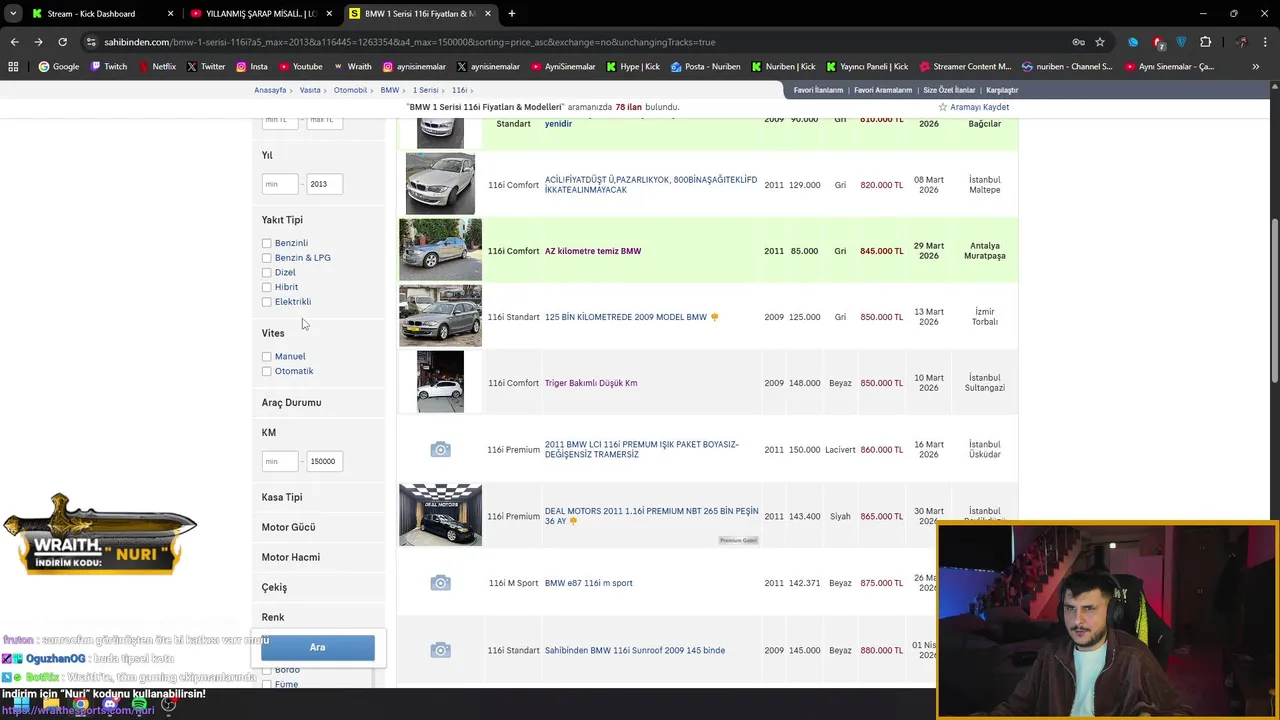
Task: Open the Hype | Kick bookmark
Action: 633,67
